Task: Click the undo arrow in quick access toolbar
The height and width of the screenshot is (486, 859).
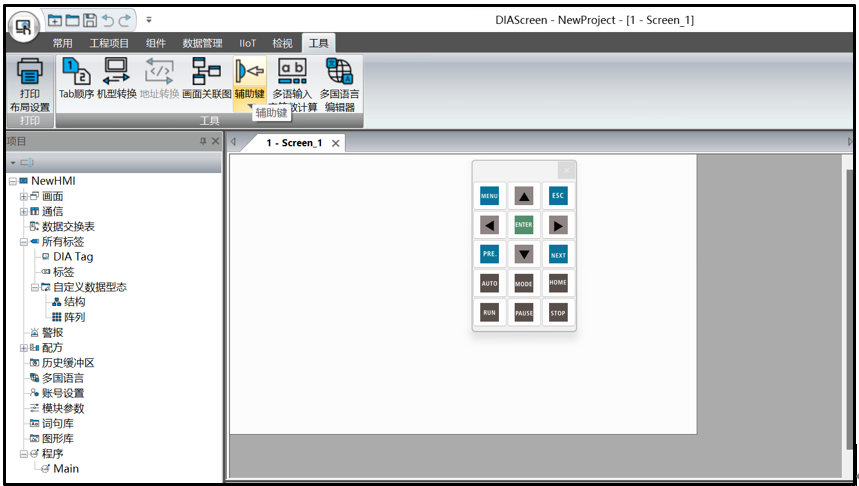Action: pyautogui.click(x=108, y=20)
